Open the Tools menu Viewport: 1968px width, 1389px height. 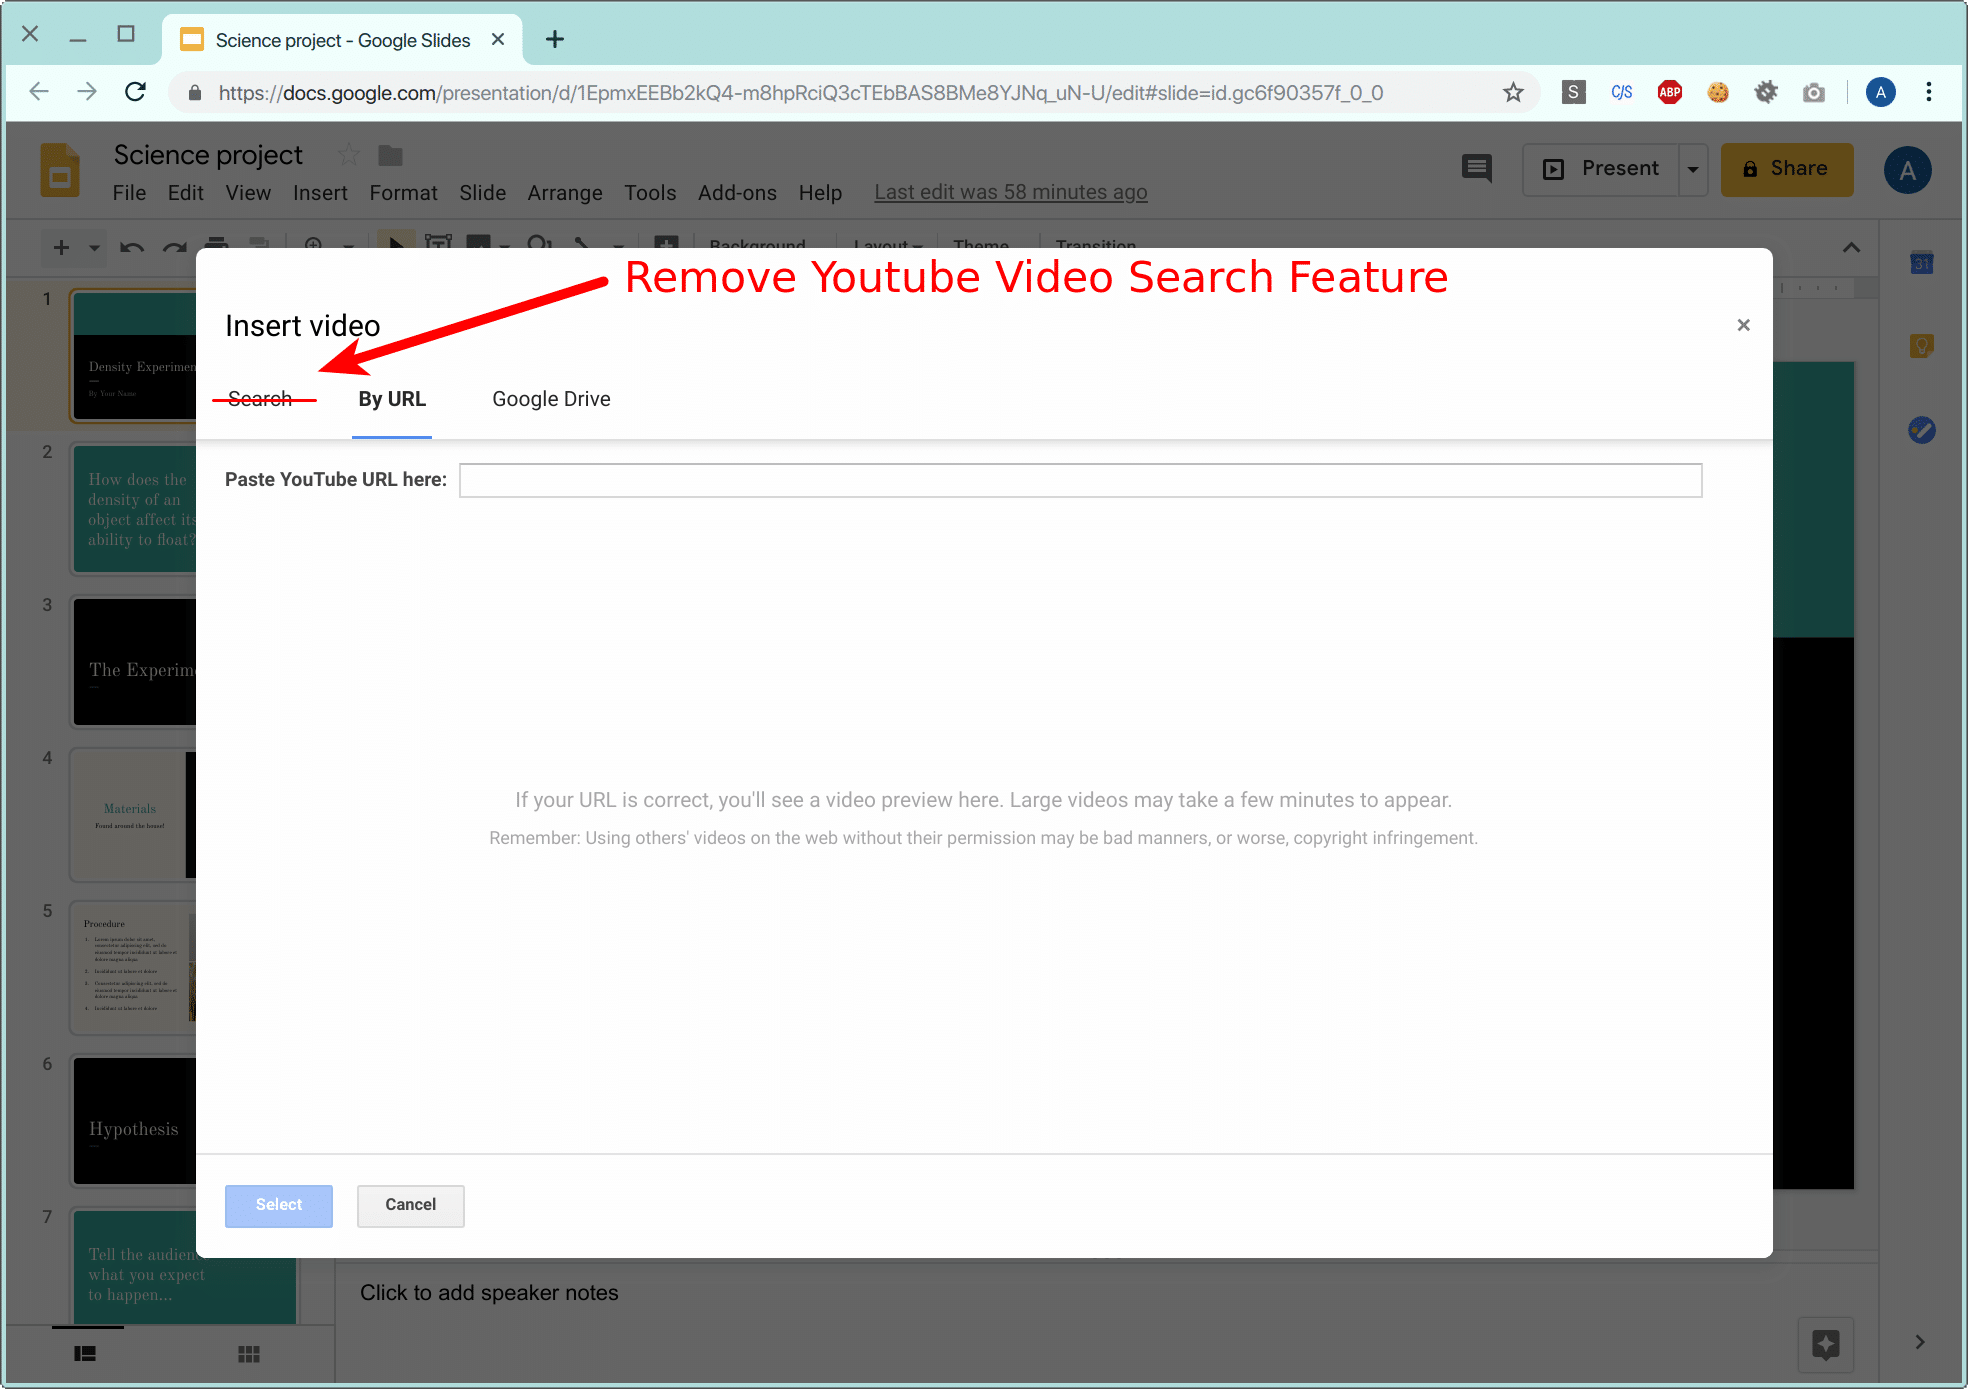coord(650,193)
